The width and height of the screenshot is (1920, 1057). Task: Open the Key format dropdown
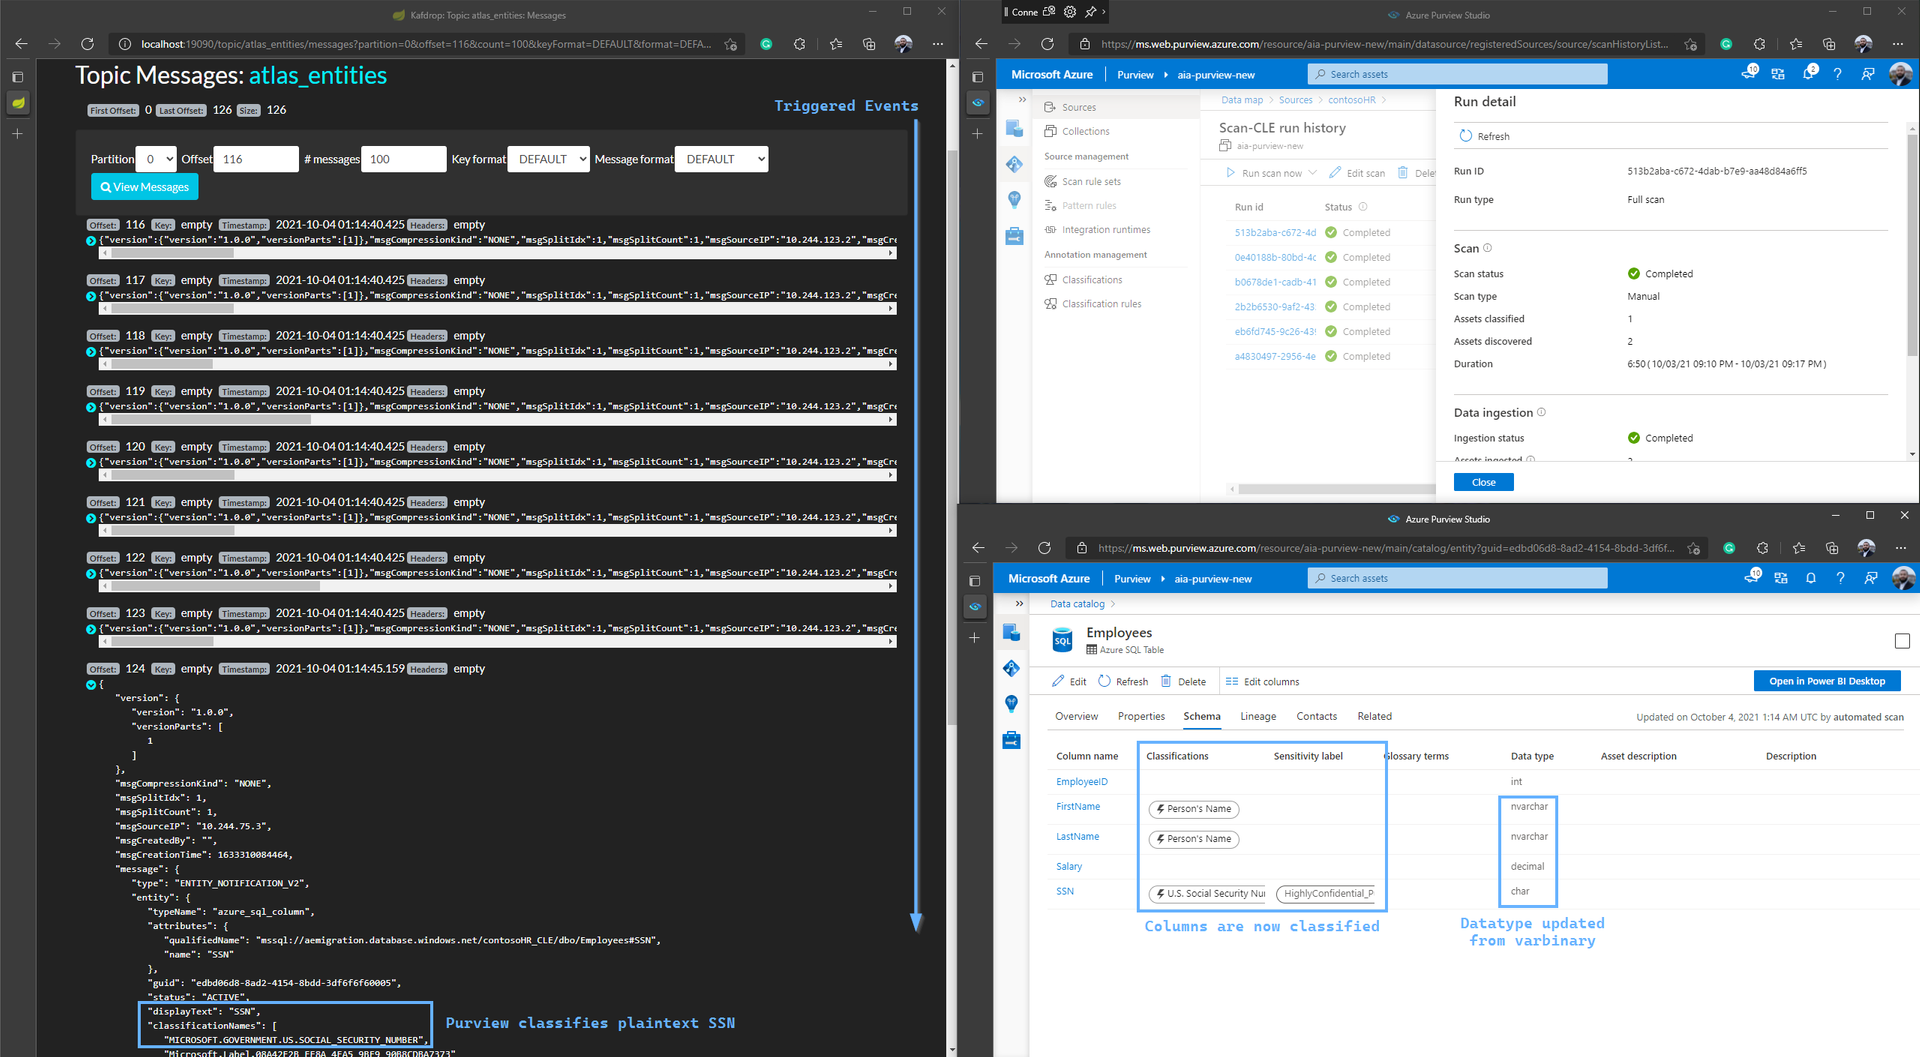[548, 159]
